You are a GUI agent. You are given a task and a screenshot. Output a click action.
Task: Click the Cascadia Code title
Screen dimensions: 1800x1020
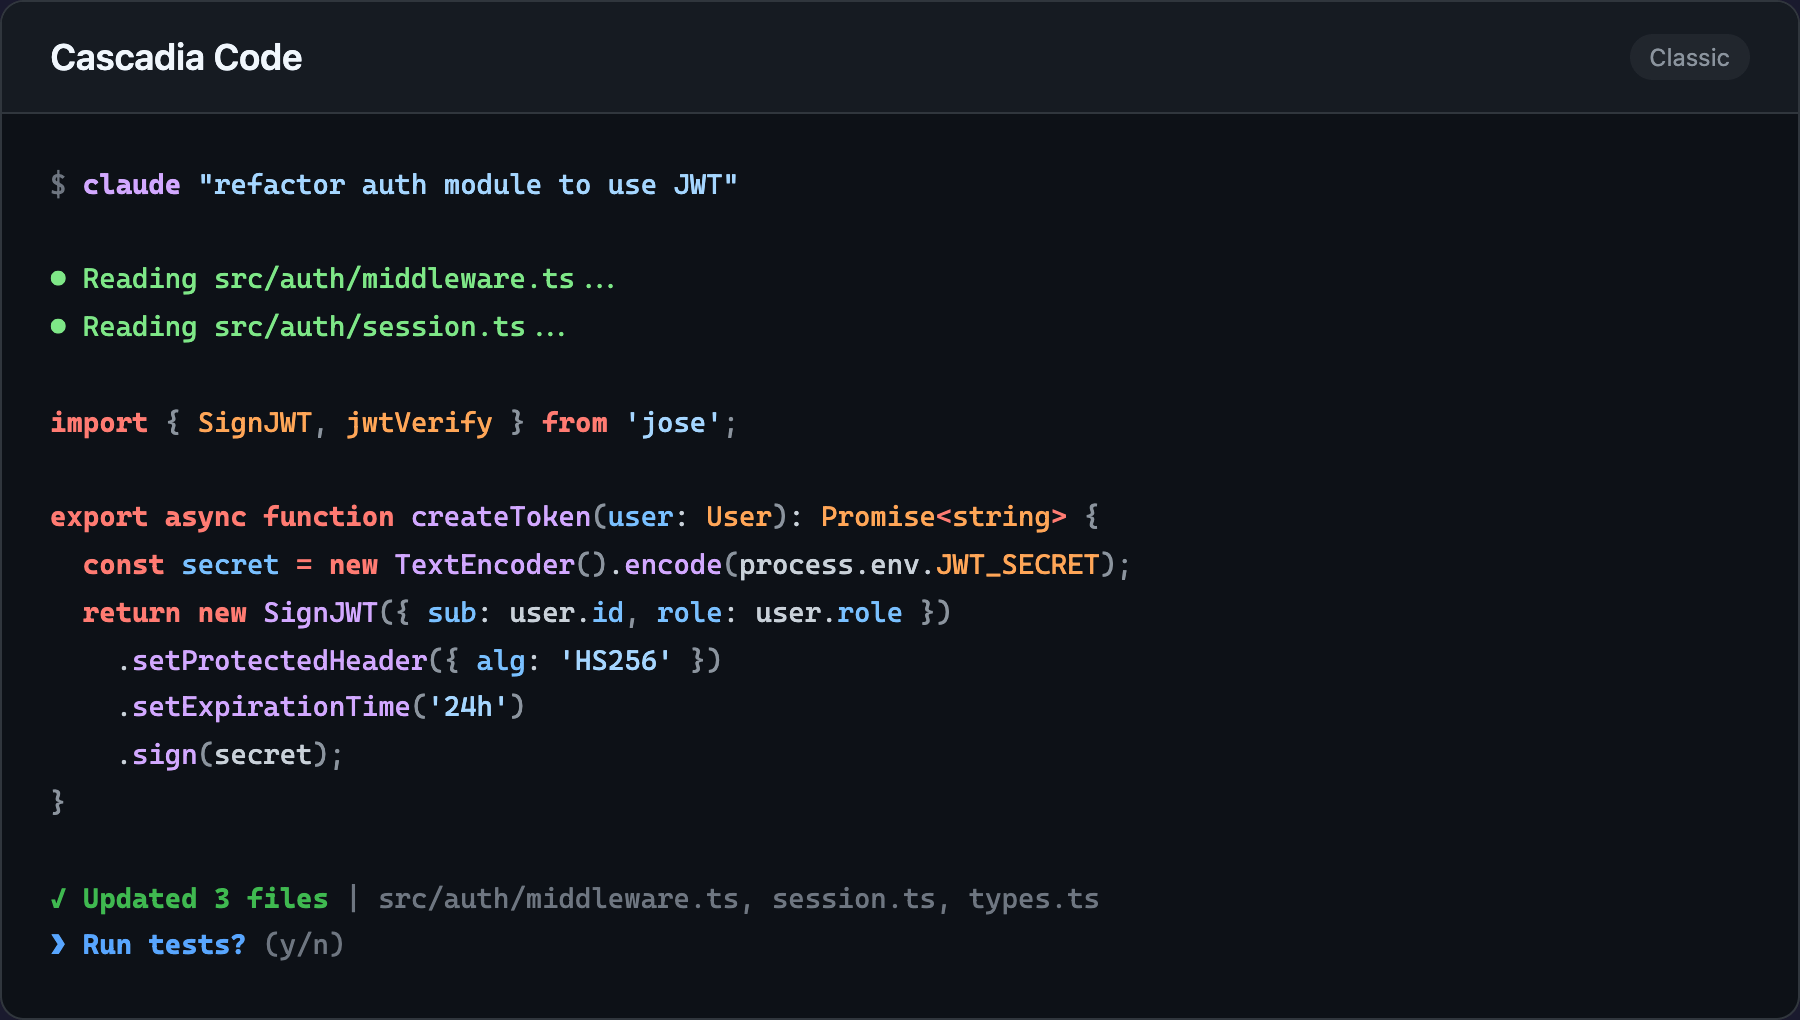tap(176, 58)
